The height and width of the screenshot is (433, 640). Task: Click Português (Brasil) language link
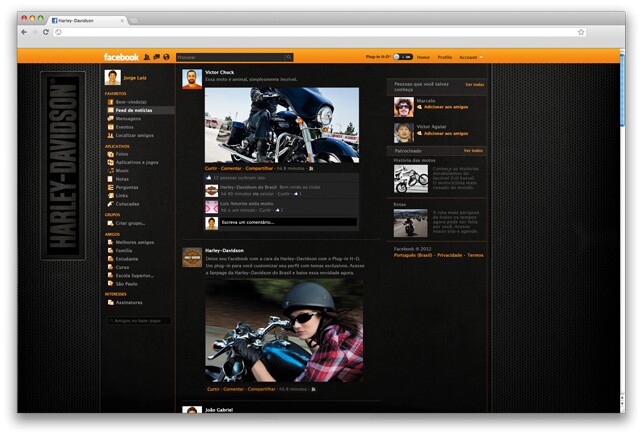tap(413, 255)
